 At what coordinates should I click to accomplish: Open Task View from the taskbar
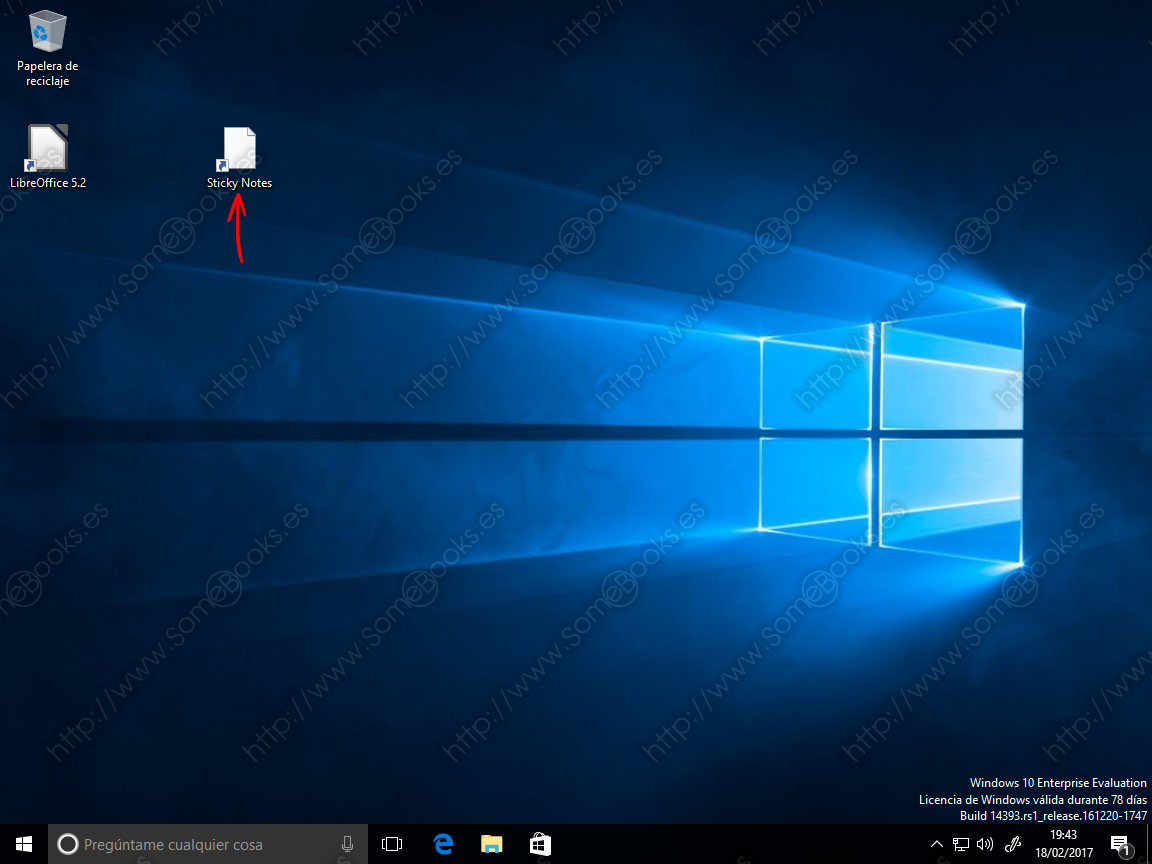coord(392,844)
